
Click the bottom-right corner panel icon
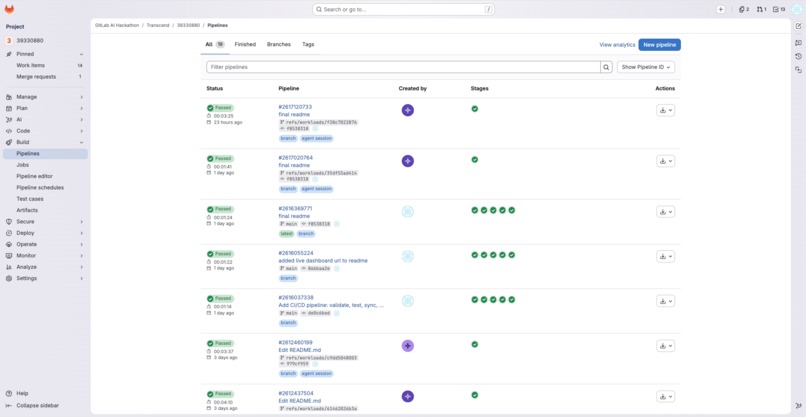point(798,406)
